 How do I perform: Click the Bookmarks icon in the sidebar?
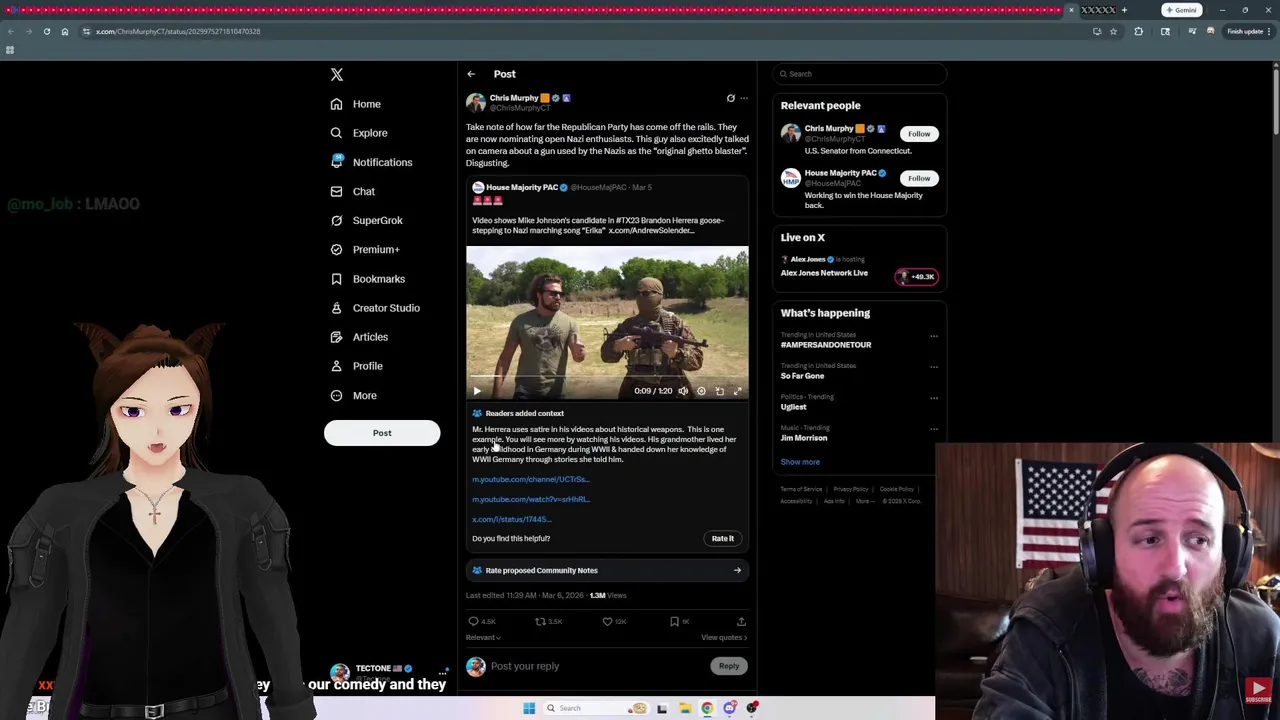[336, 279]
